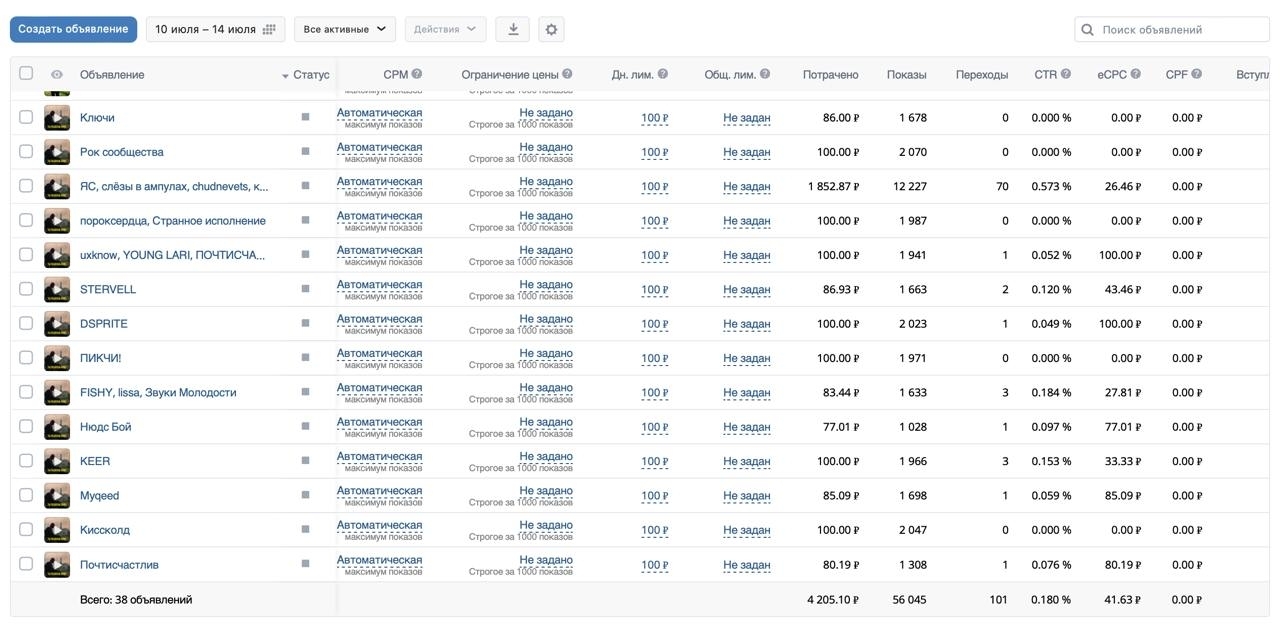Click the CTR help question icon

[1066, 74]
